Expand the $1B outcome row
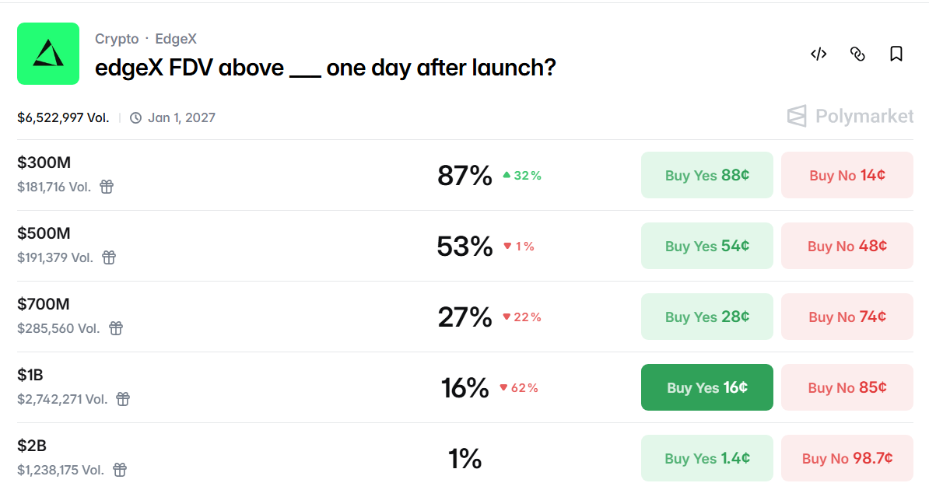 click(300, 387)
